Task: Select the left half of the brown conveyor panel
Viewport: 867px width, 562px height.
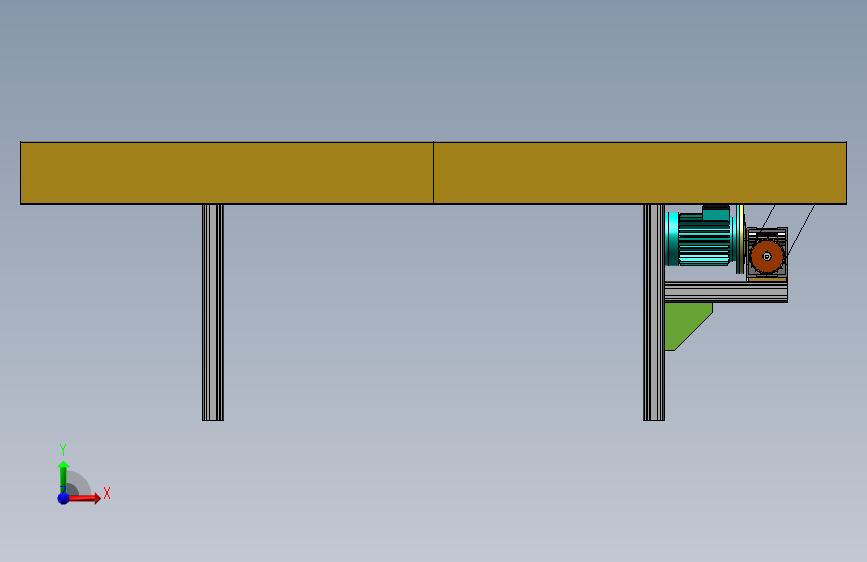Action: (227, 173)
